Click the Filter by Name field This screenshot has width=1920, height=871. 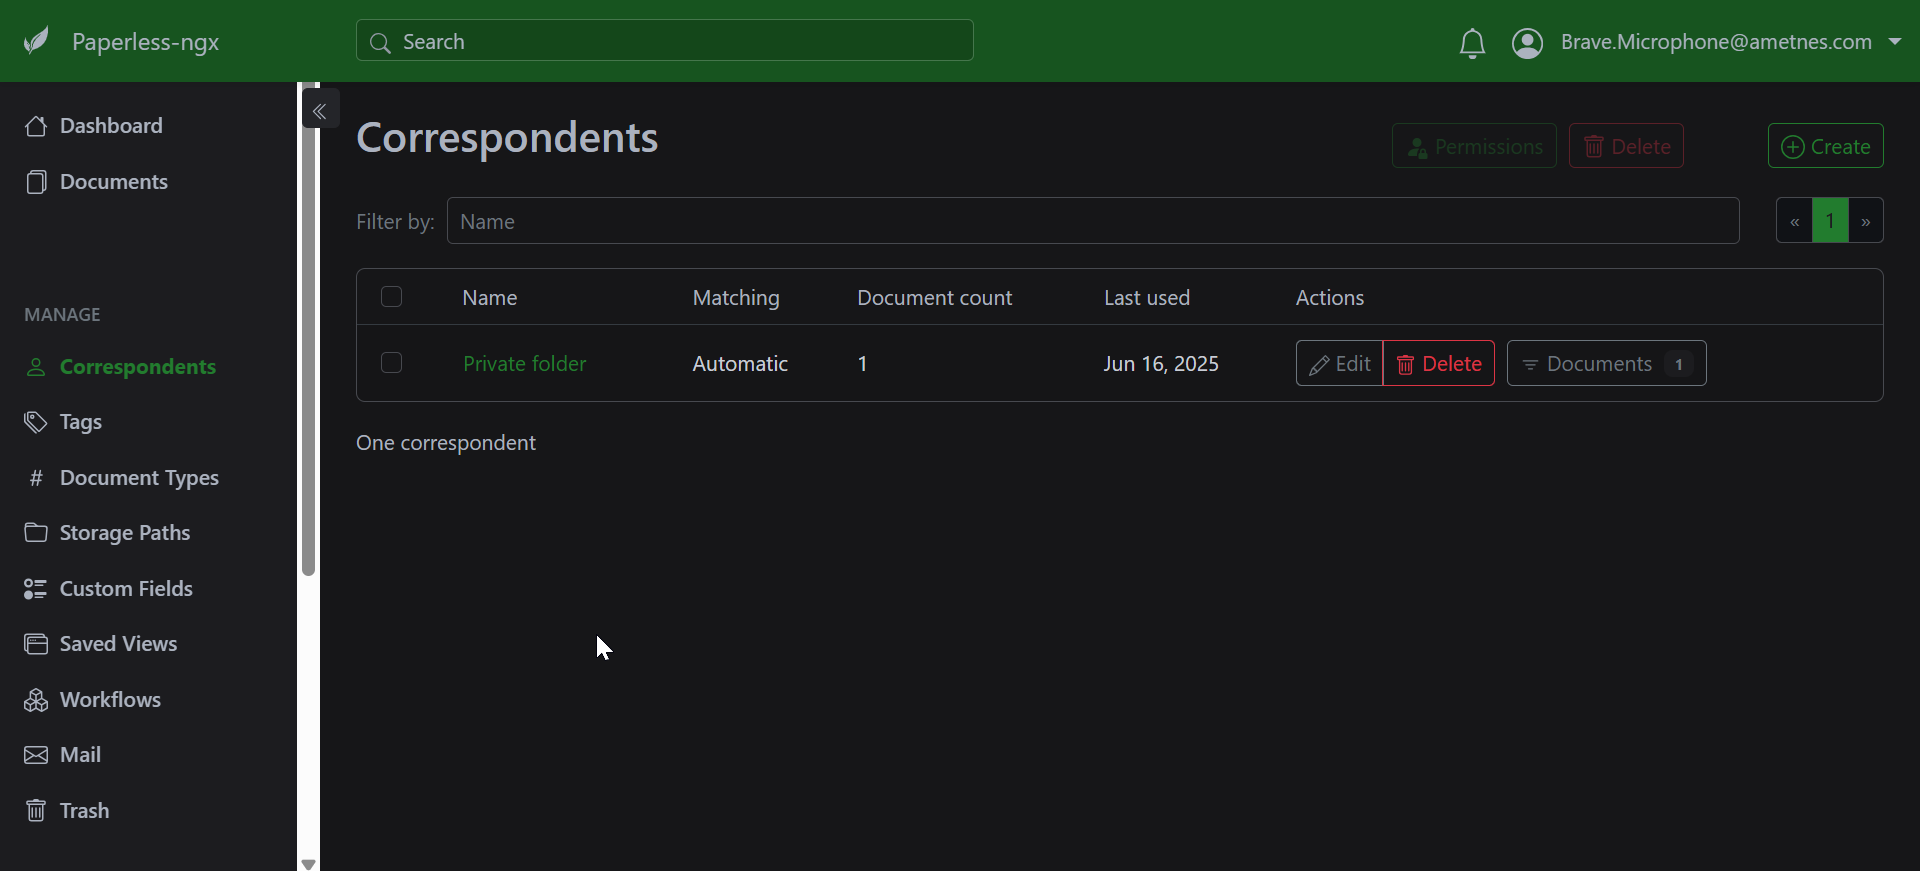(1092, 221)
